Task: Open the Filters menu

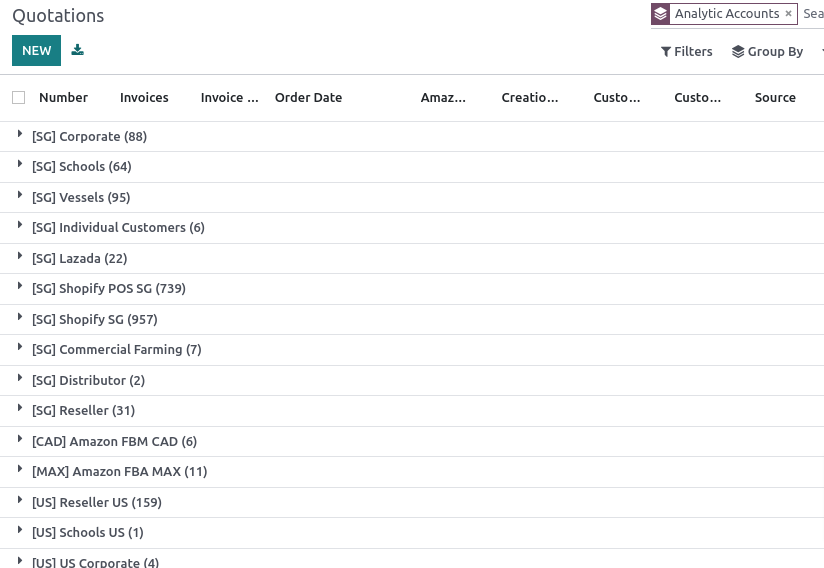Action: pos(686,51)
